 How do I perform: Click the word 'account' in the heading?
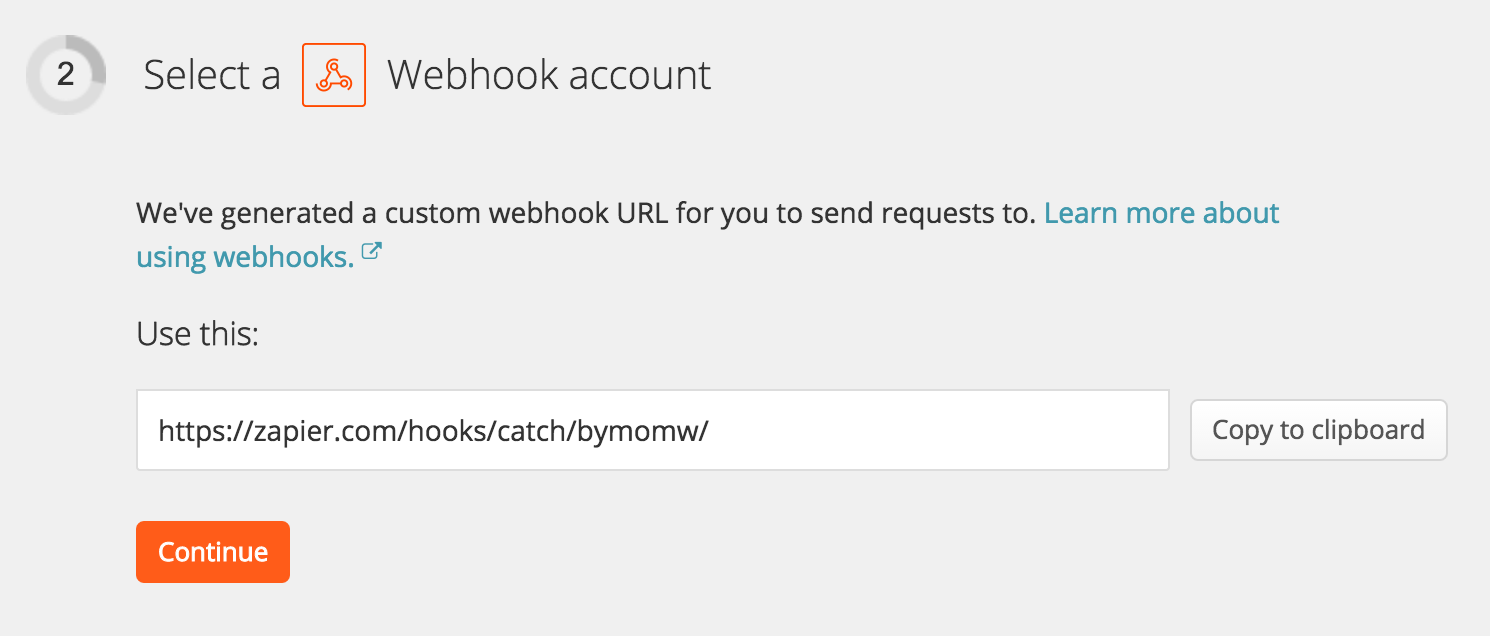[x=633, y=75]
